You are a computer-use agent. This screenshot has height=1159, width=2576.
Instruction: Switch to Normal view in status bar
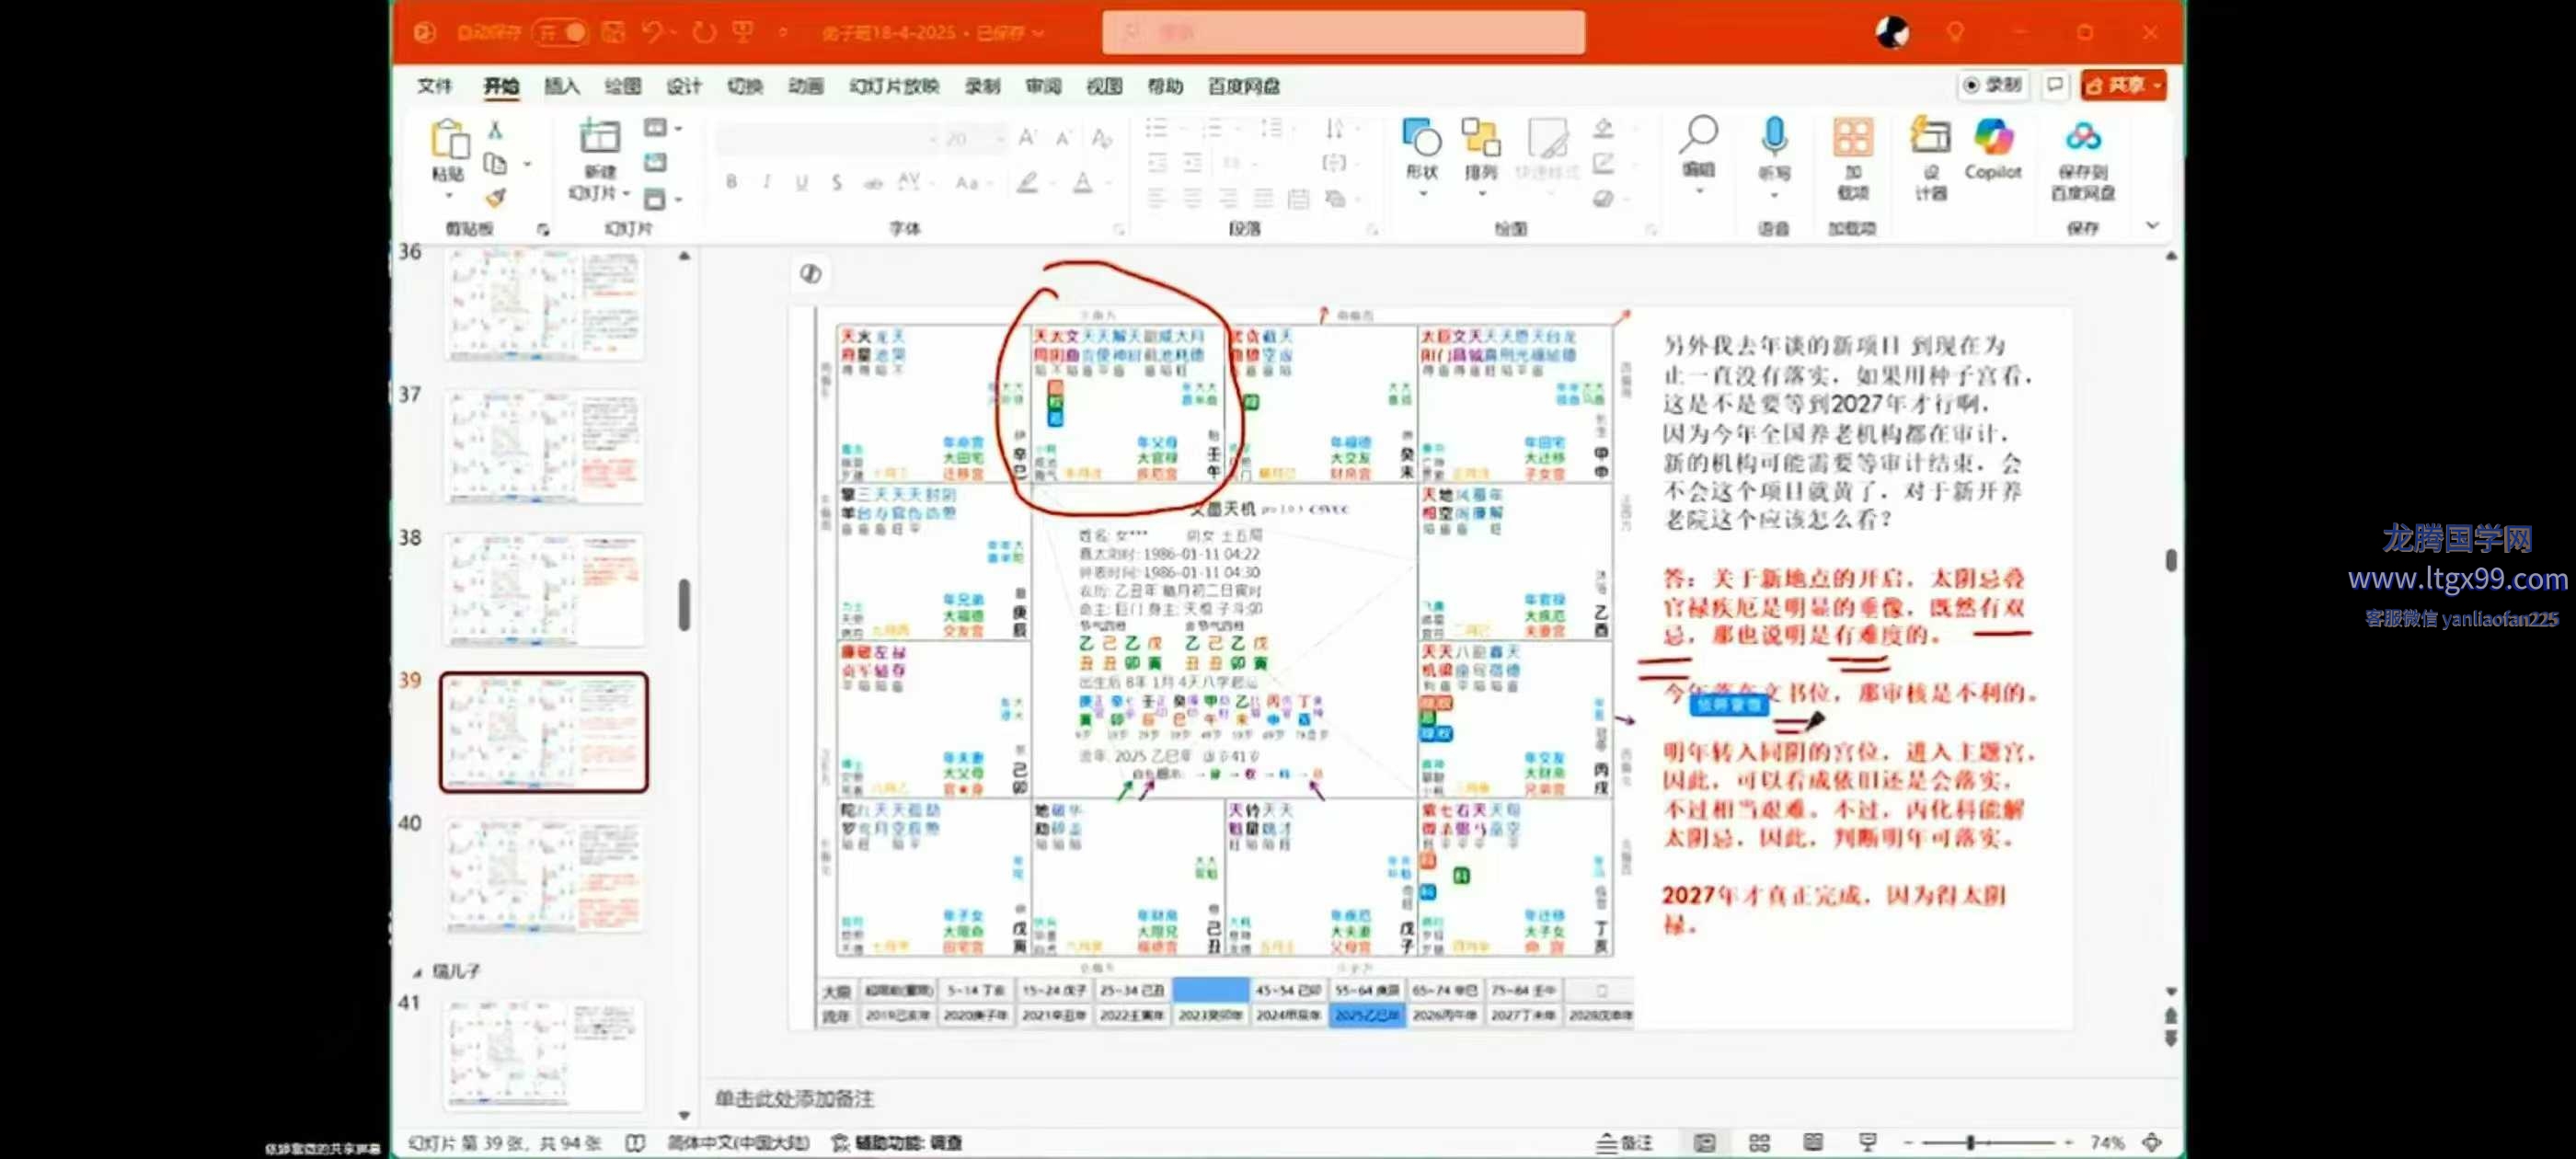1705,1142
